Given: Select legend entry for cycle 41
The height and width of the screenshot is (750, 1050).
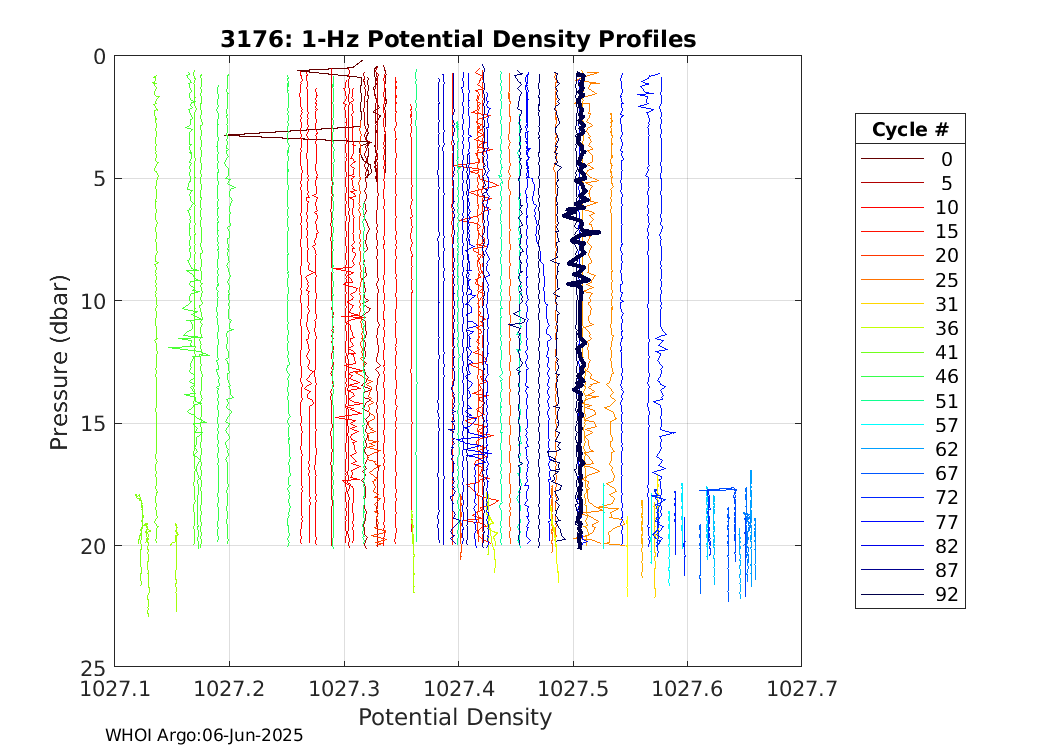Looking at the screenshot, I should tap(910, 352).
